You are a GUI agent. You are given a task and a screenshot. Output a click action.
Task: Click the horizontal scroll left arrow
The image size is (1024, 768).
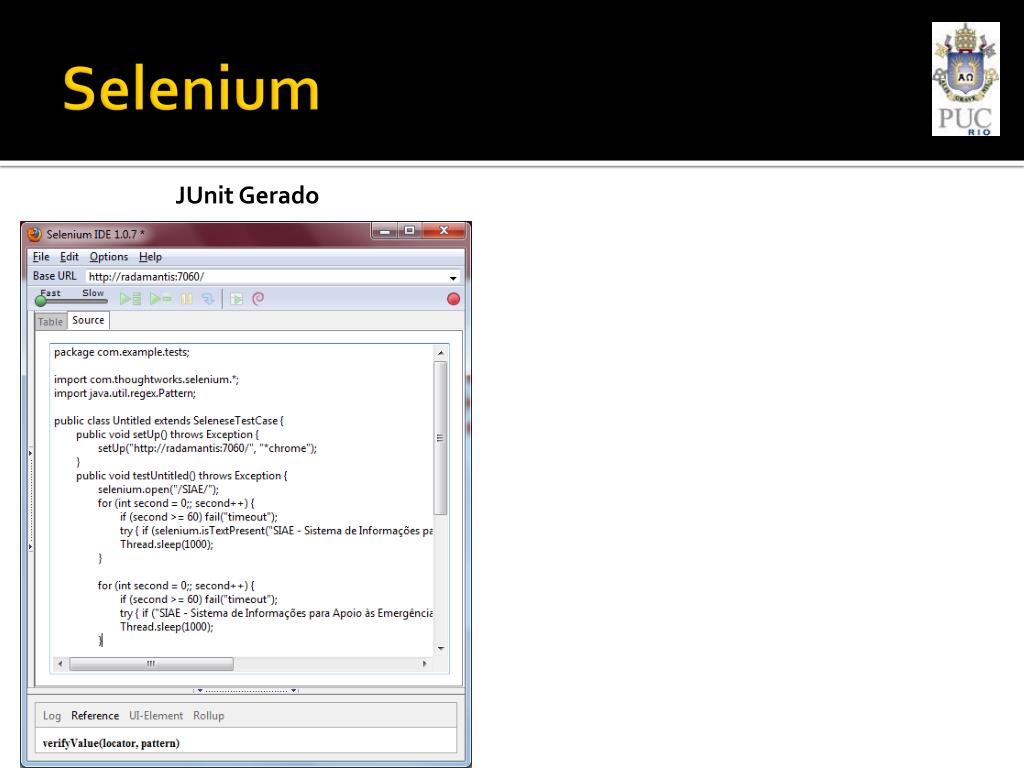(x=60, y=664)
